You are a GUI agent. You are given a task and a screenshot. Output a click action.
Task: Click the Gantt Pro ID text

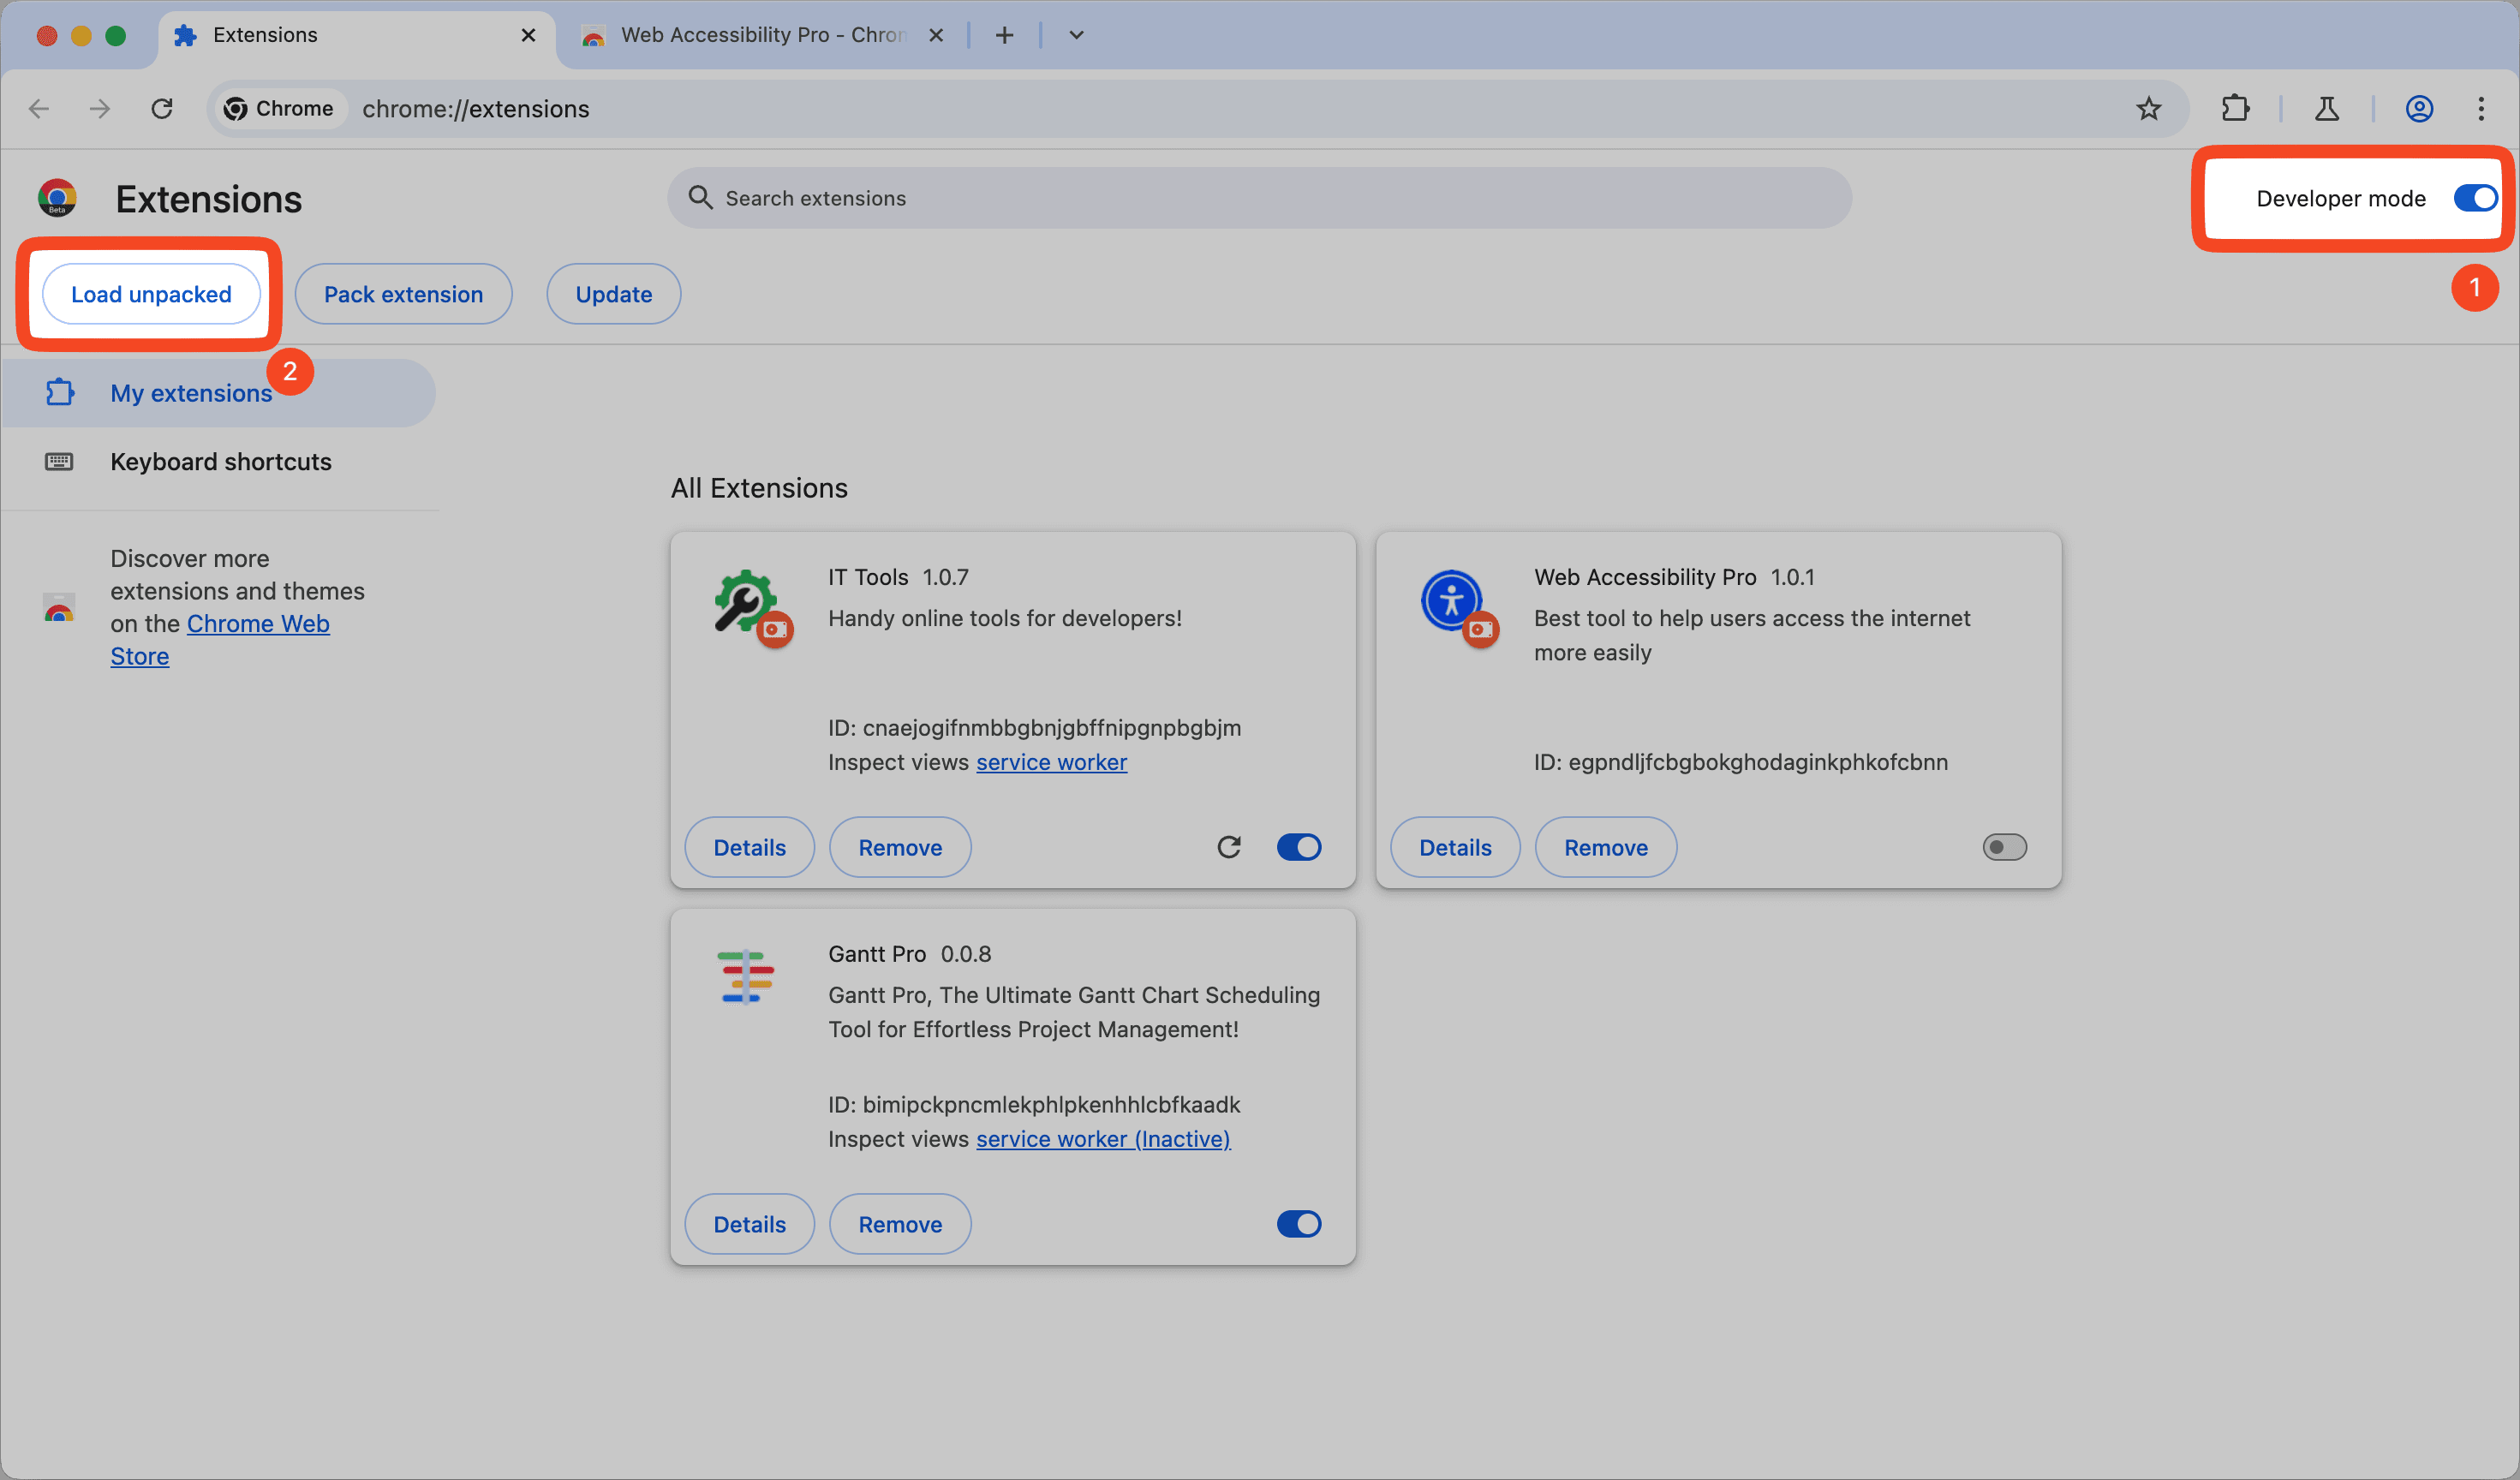click(1034, 1105)
